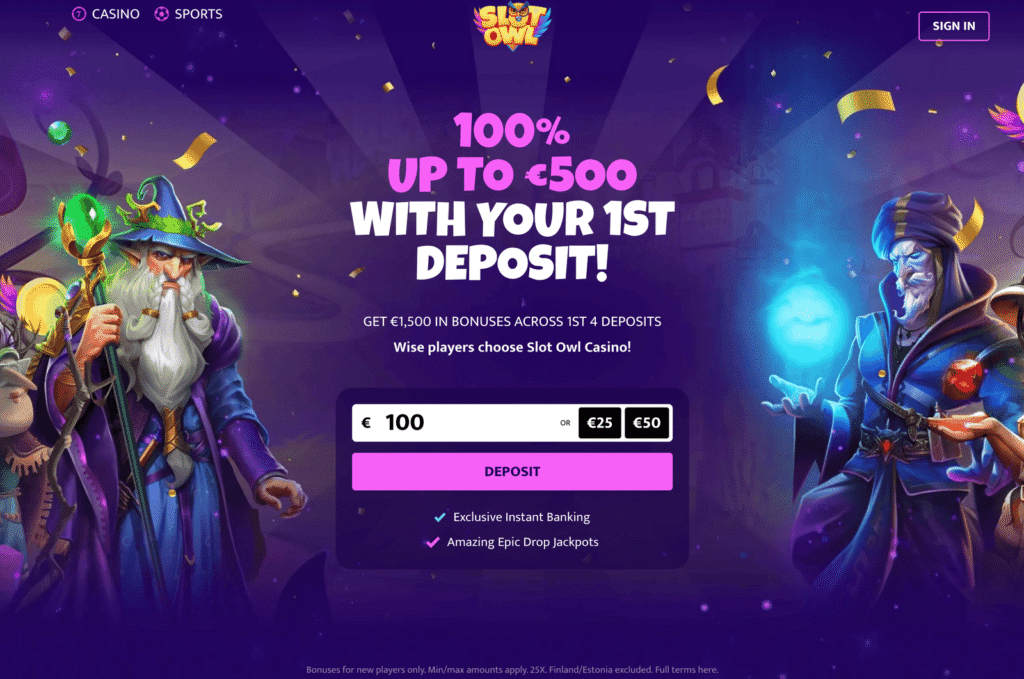Screen dimensions: 1024x679
Task: Click the Get €1,500 in bonuses text
Action: (512, 321)
